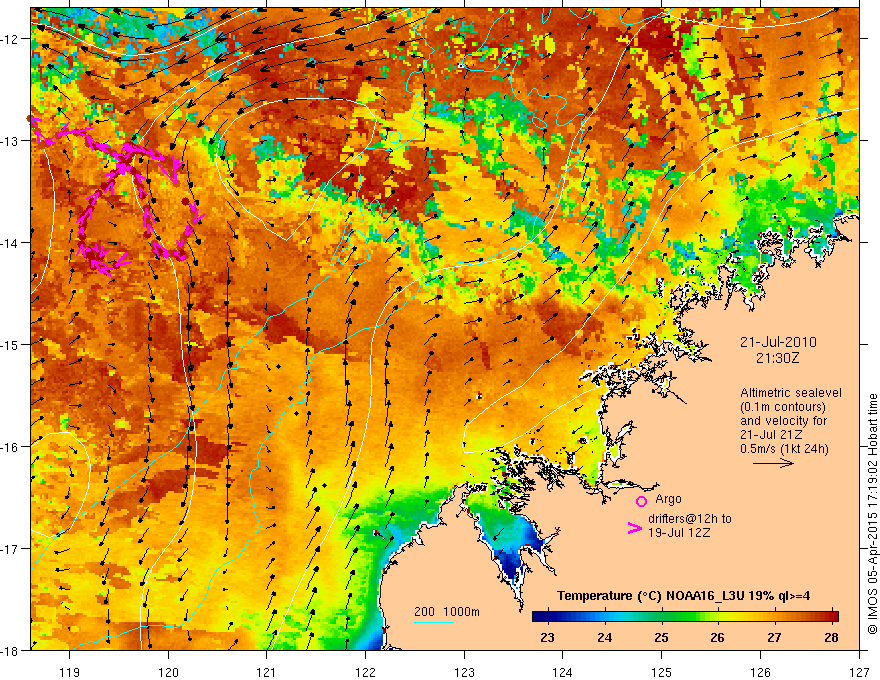Click colorbar tick label 25
The height and width of the screenshot is (680, 880).
[661, 637]
